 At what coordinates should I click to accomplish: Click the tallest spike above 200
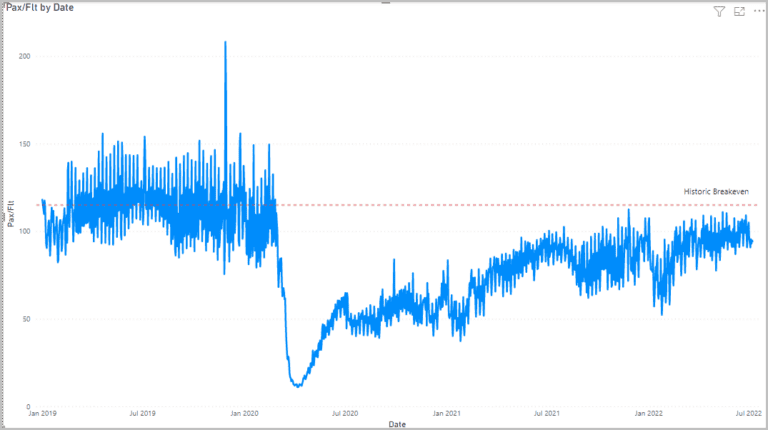point(225,44)
